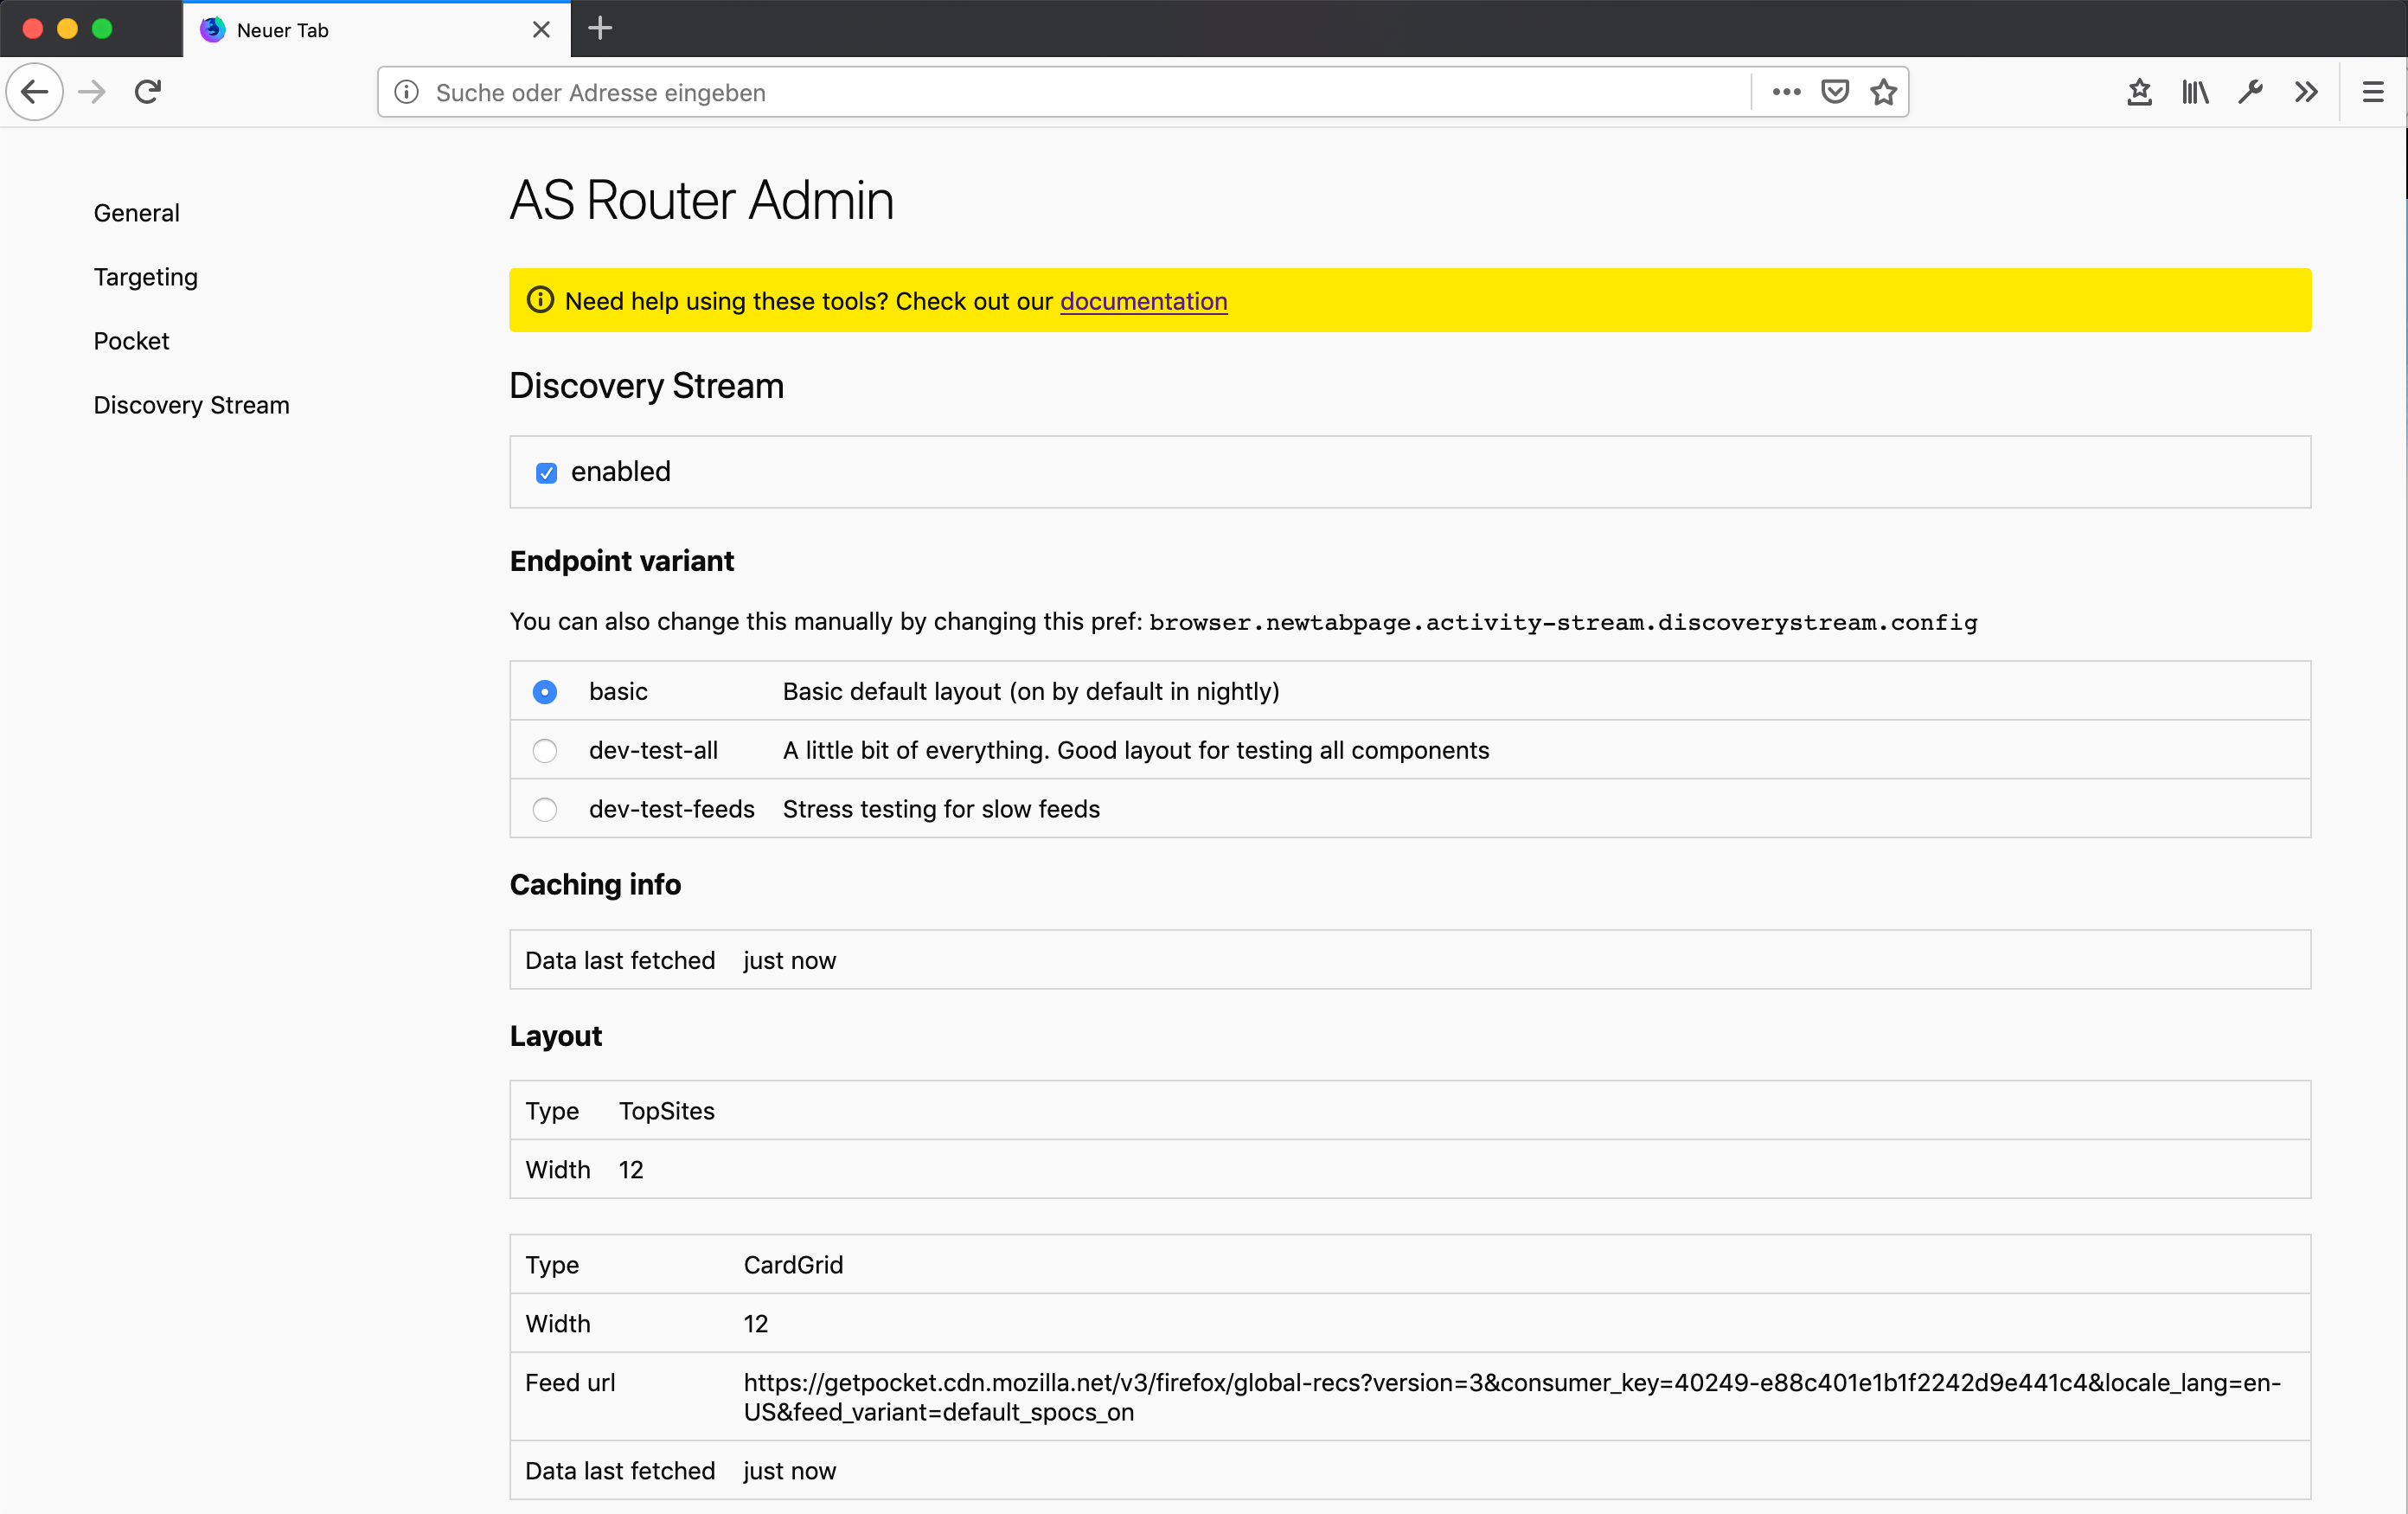Expand the toolbar overflow chevron

(x=2306, y=92)
